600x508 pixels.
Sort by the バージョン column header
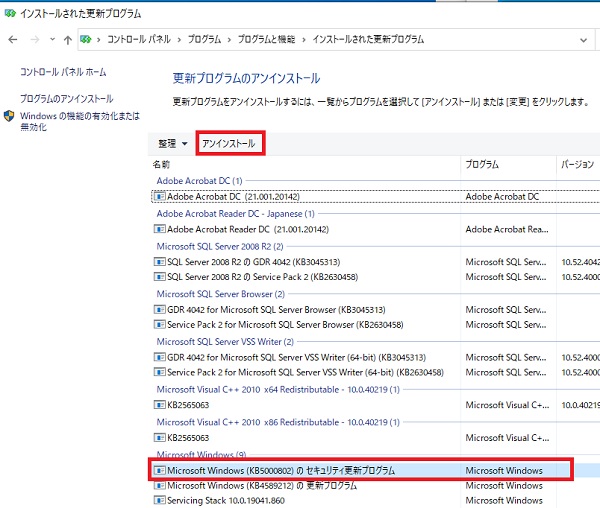click(x=577, y=164)
